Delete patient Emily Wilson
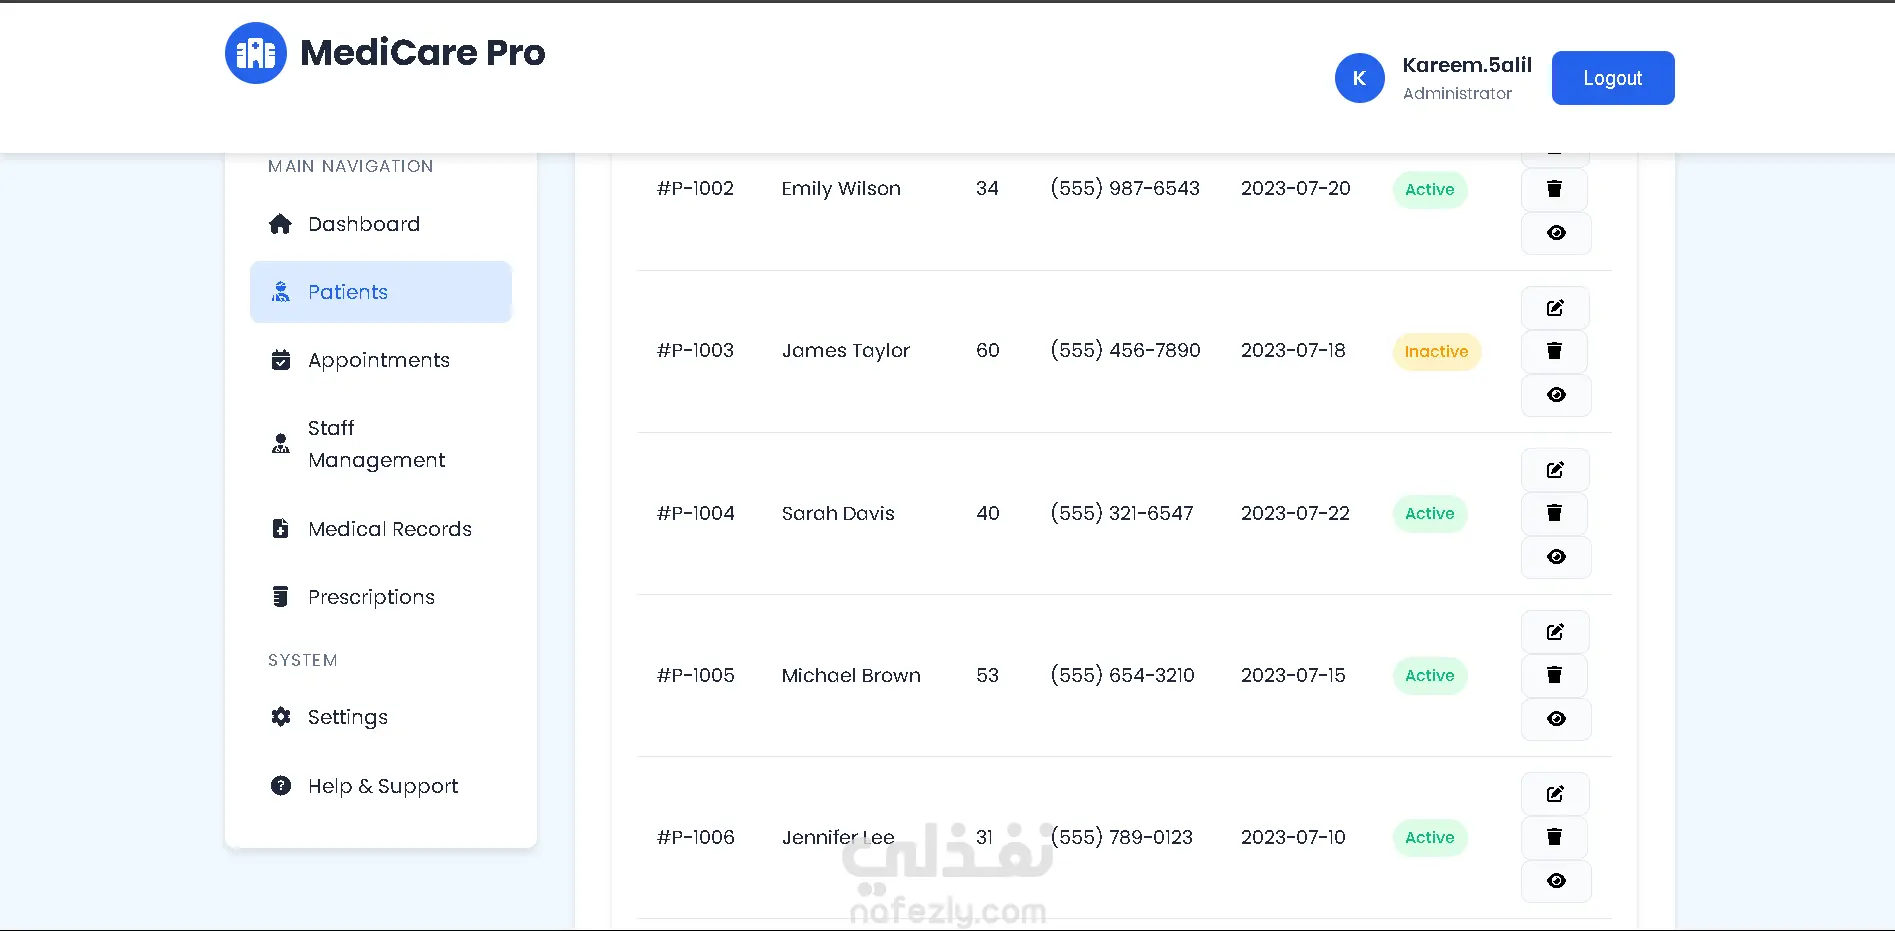This screenshot has width=1895, height=931. pos(1555,189)
